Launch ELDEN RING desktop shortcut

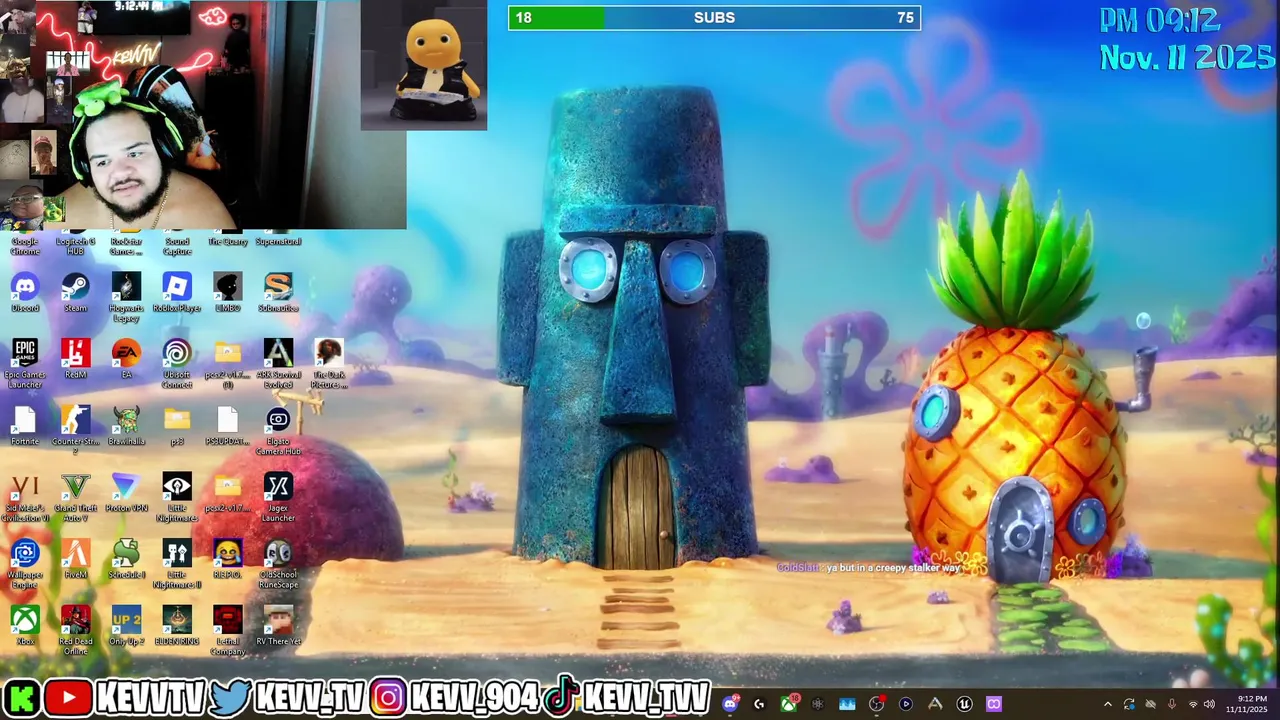177,625
